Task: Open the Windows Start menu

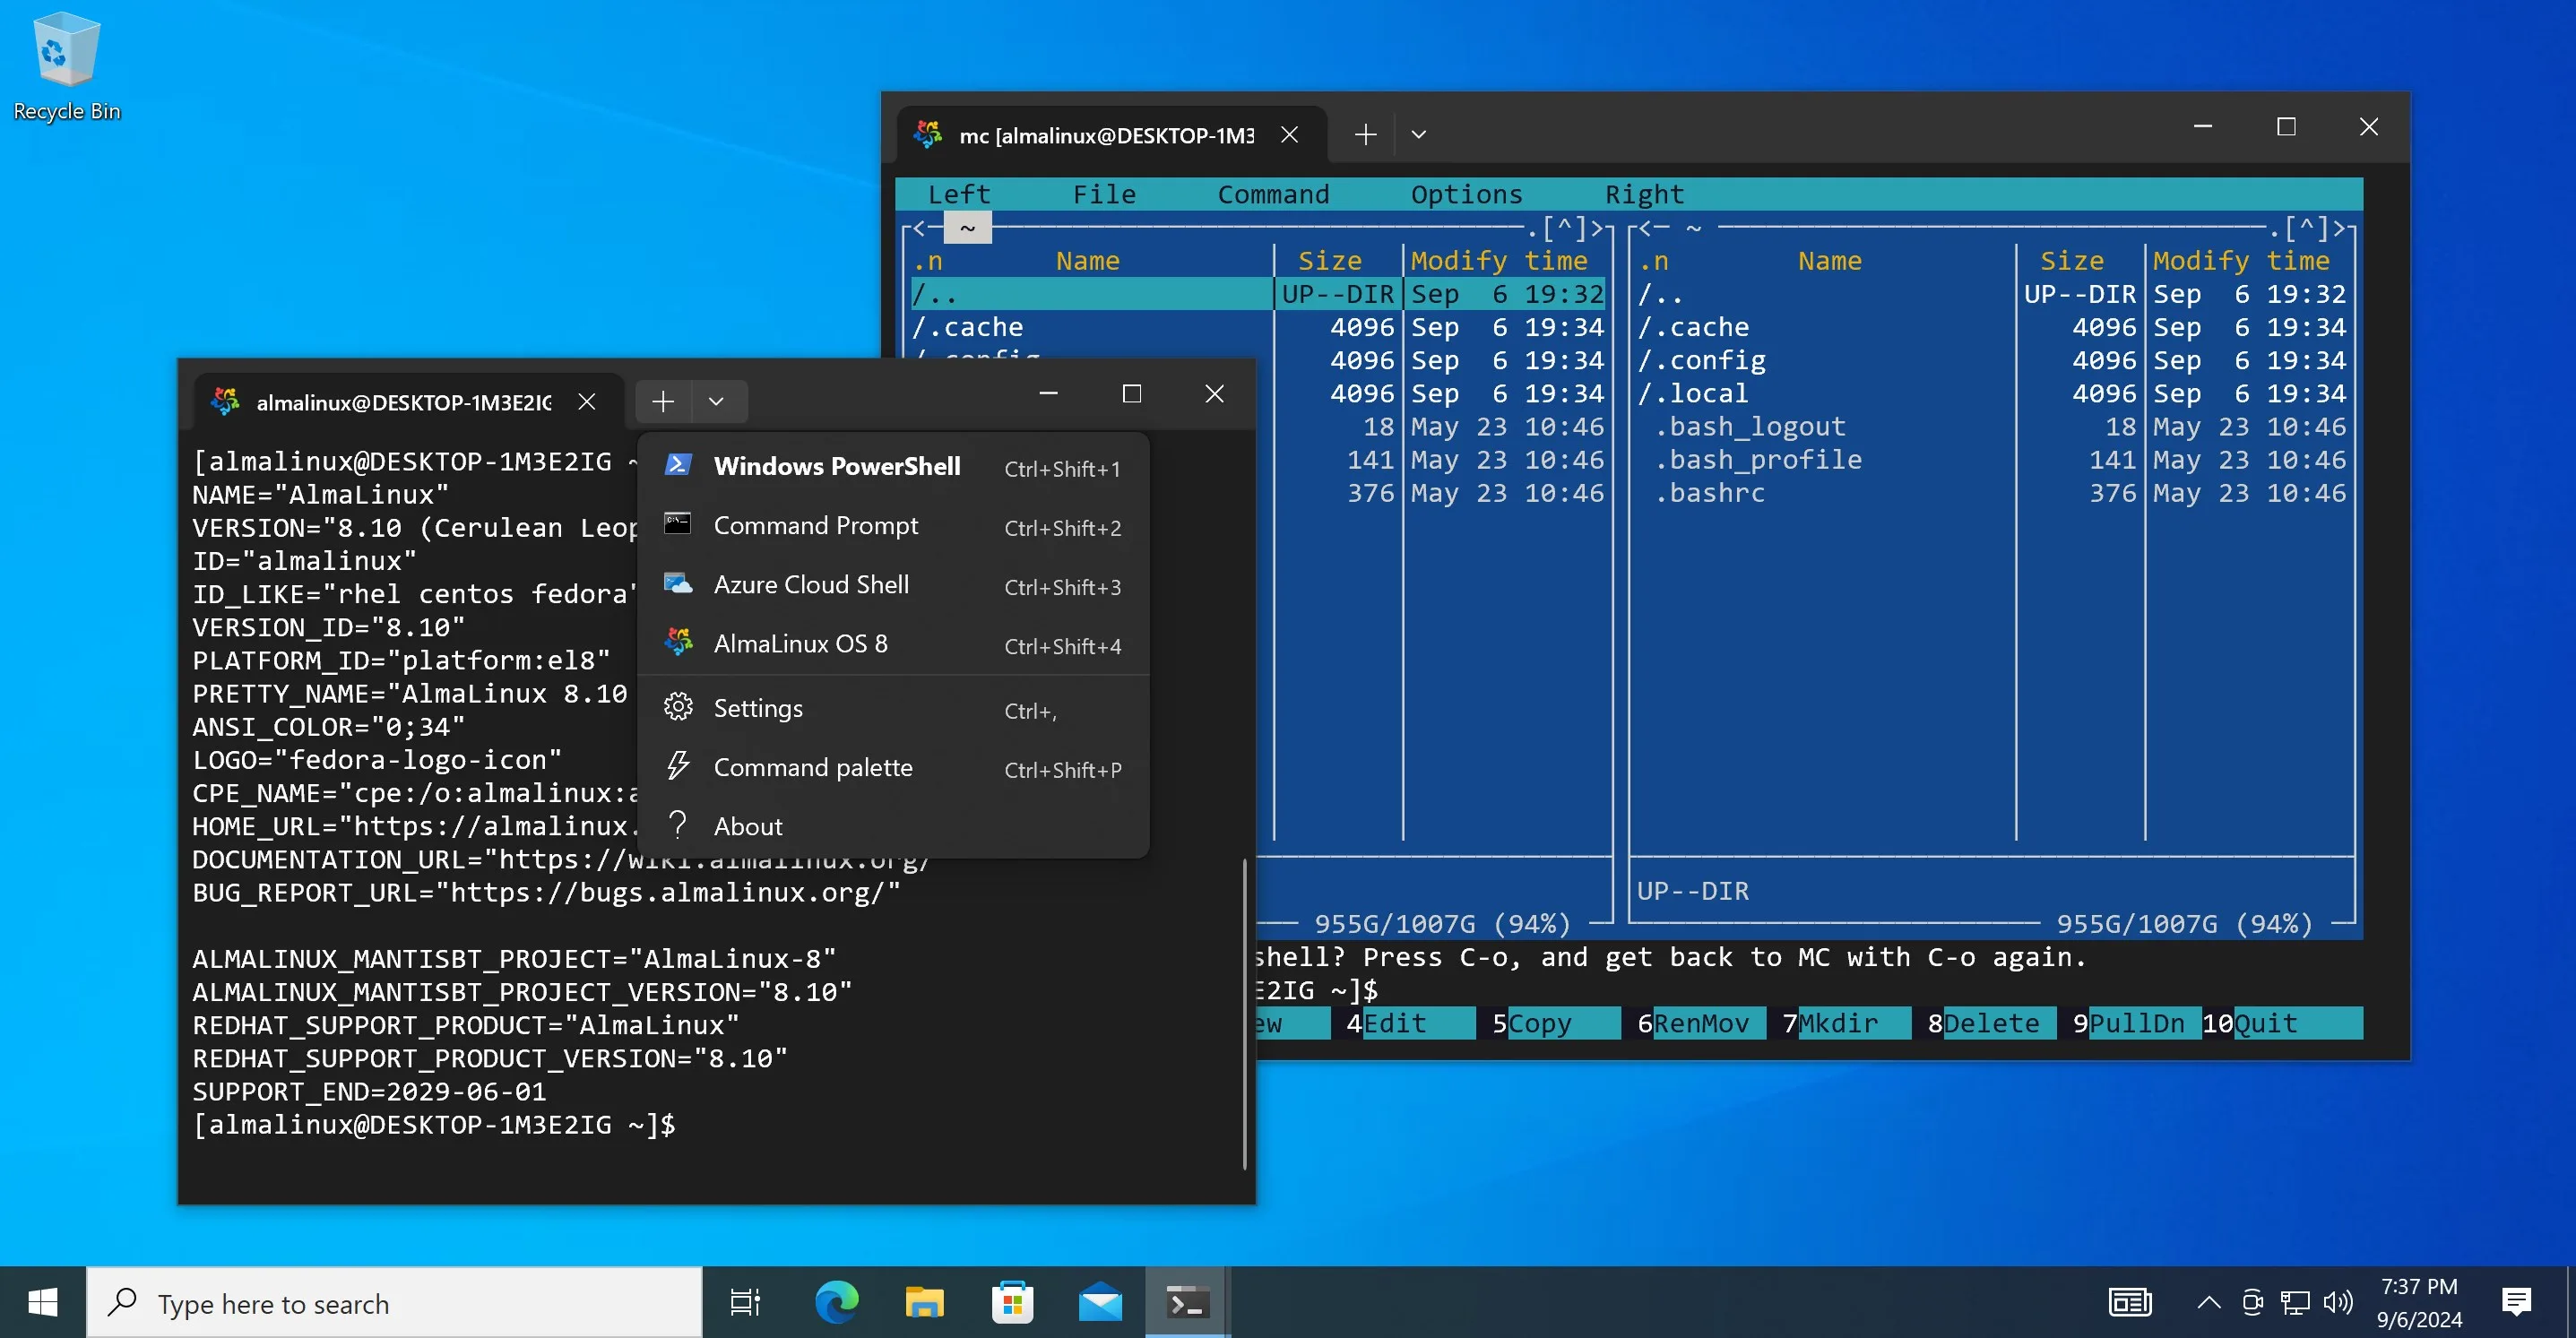Action: (x=43, y=1302)
